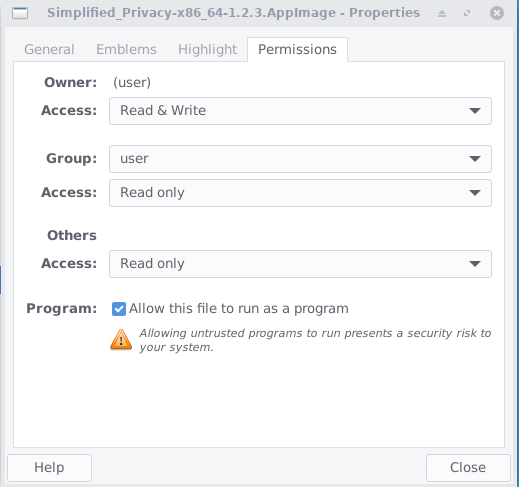Click 'Allow this file to run as a program' label

(x=239, y=309)
